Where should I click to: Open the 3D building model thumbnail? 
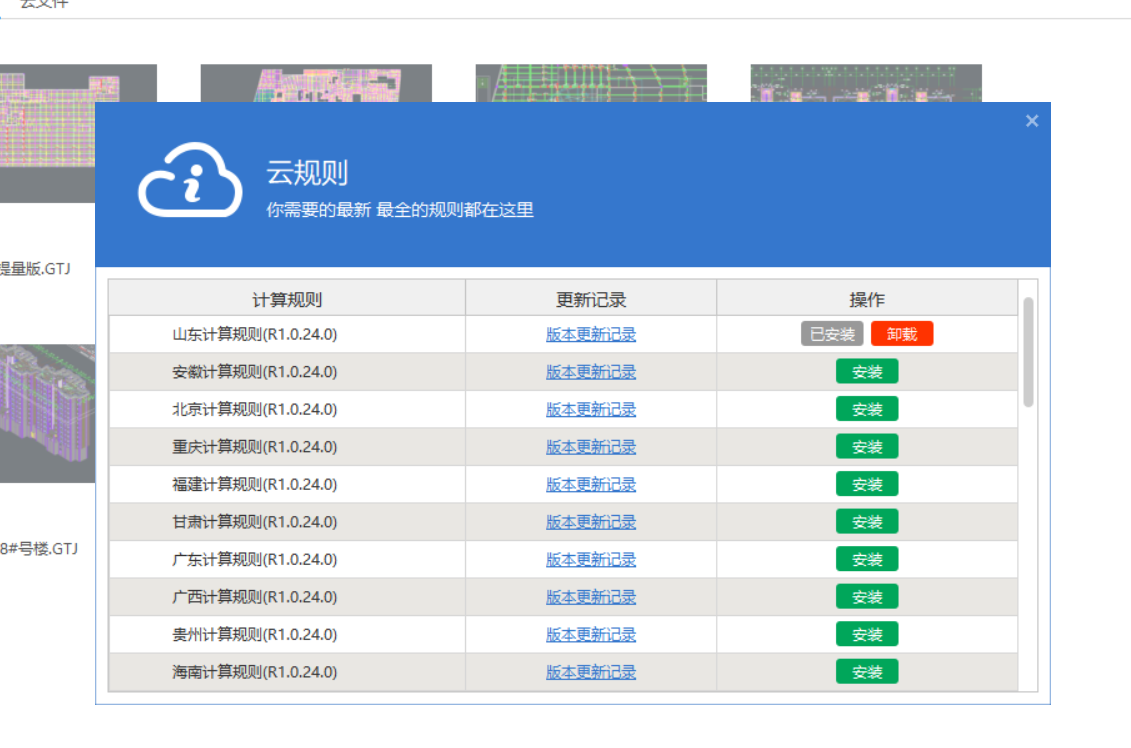[x=47, y=413]
